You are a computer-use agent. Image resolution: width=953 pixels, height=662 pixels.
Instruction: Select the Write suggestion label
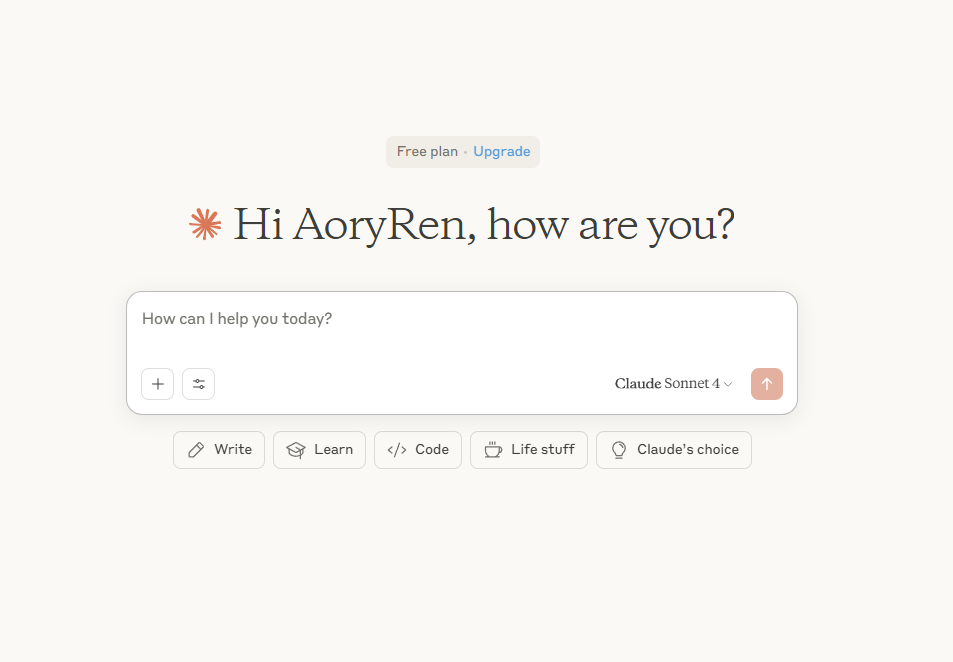(x=233, y=450)
